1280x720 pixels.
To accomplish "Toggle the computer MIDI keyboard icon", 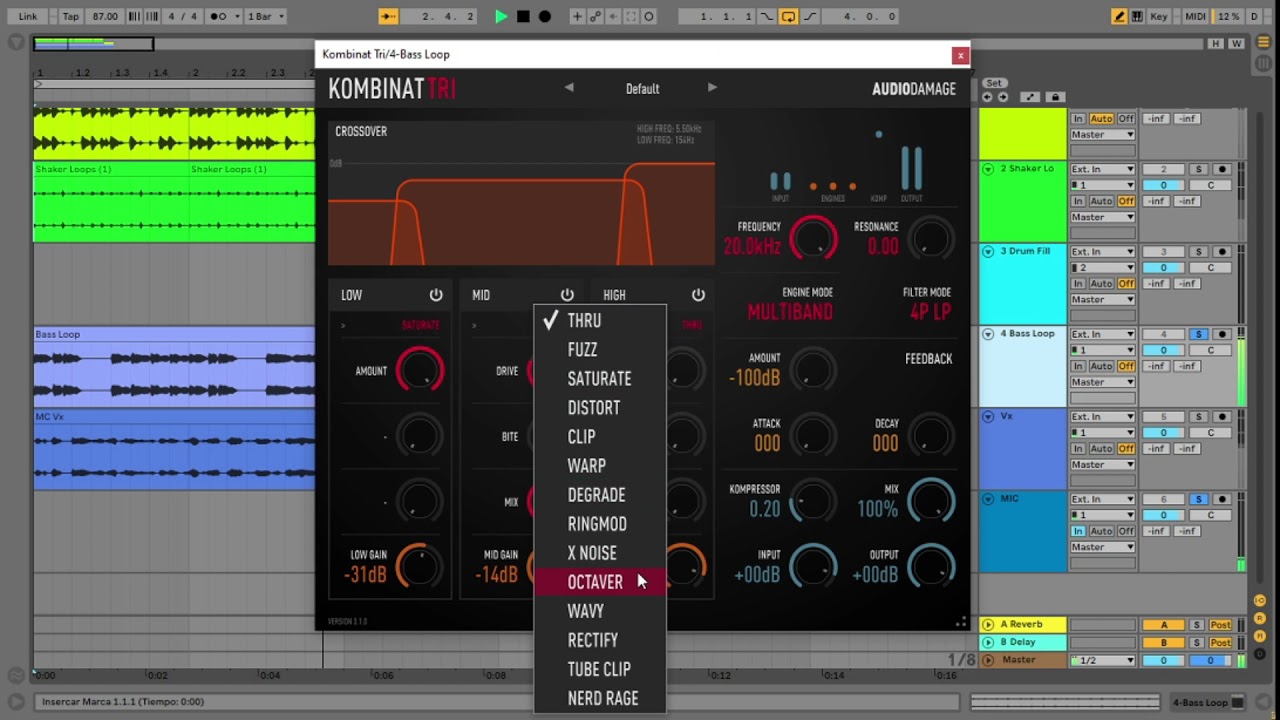I will click(x=1138, y=16).
